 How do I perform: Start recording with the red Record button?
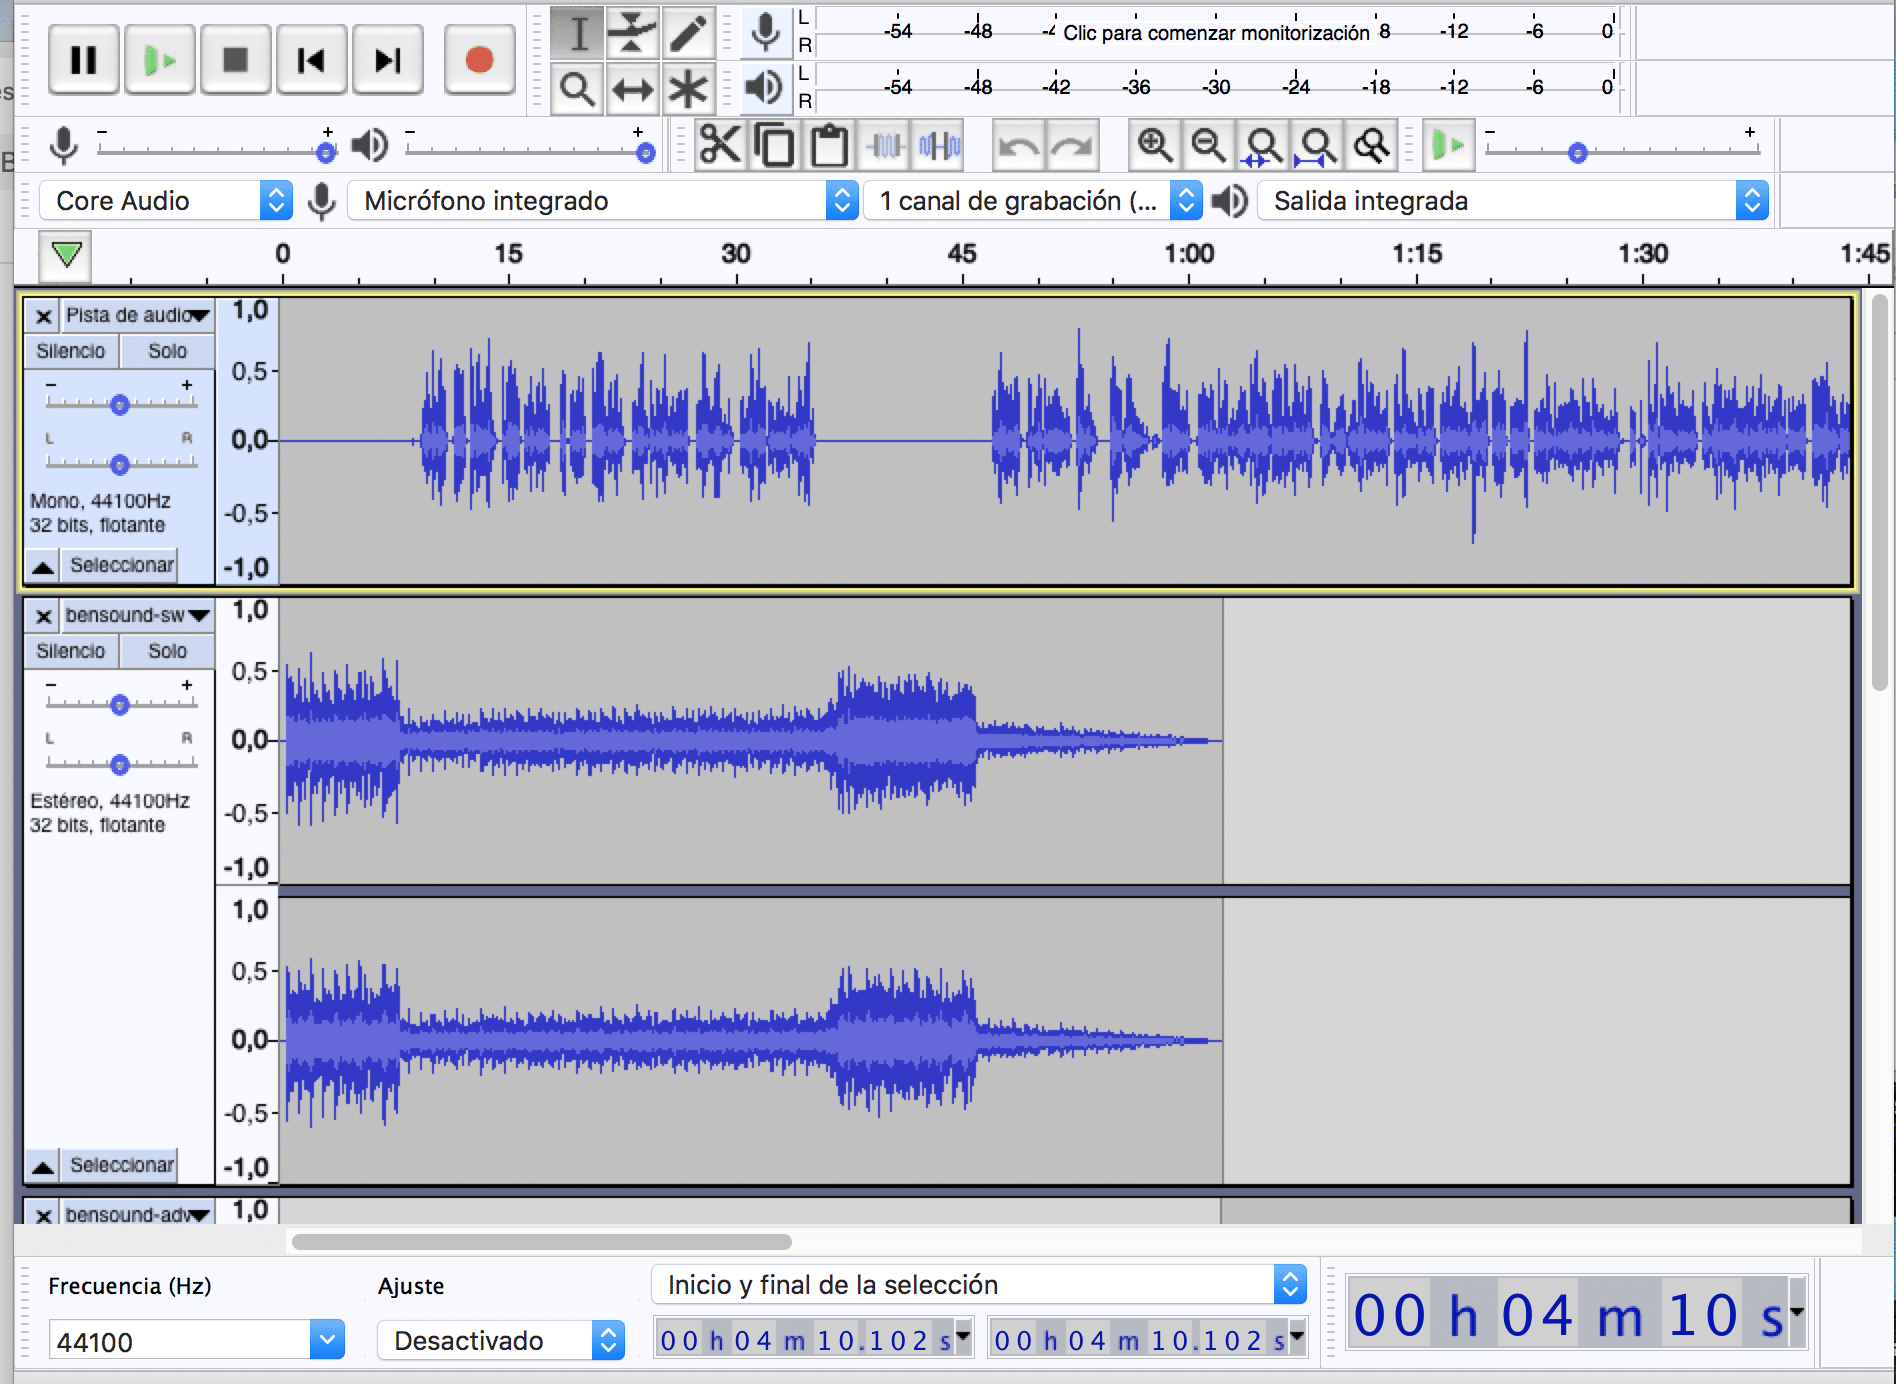[479, 60]
